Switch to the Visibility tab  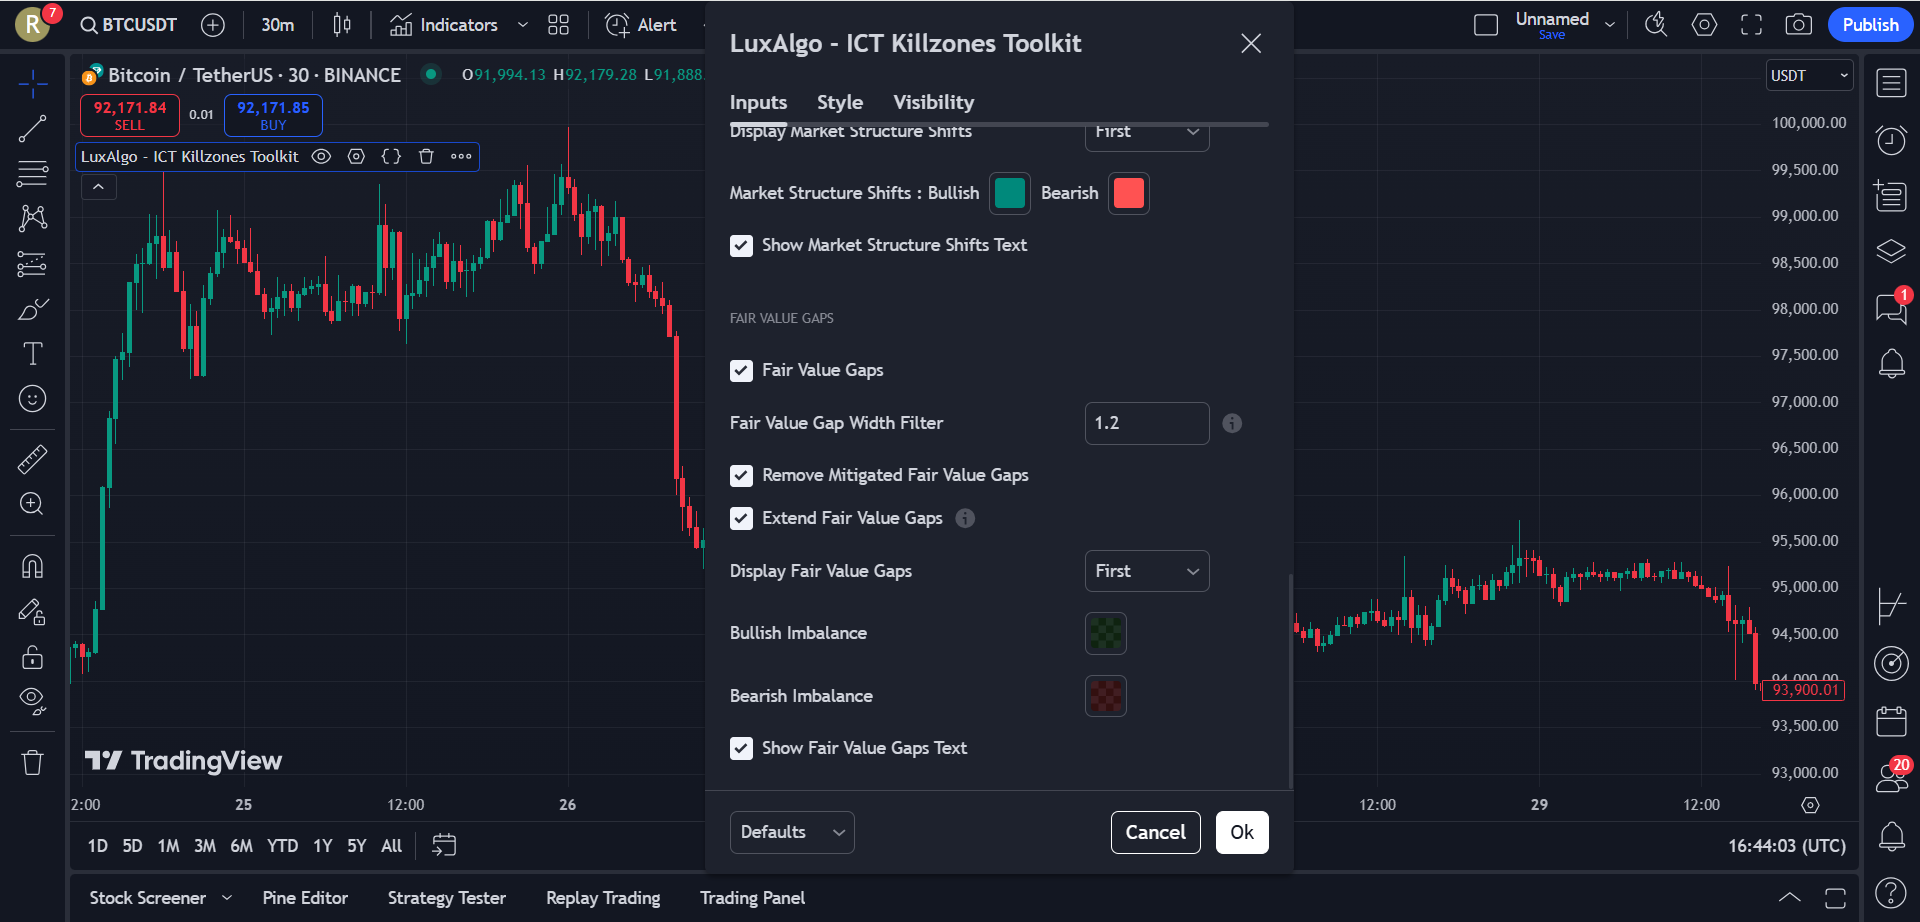point(933,102)
